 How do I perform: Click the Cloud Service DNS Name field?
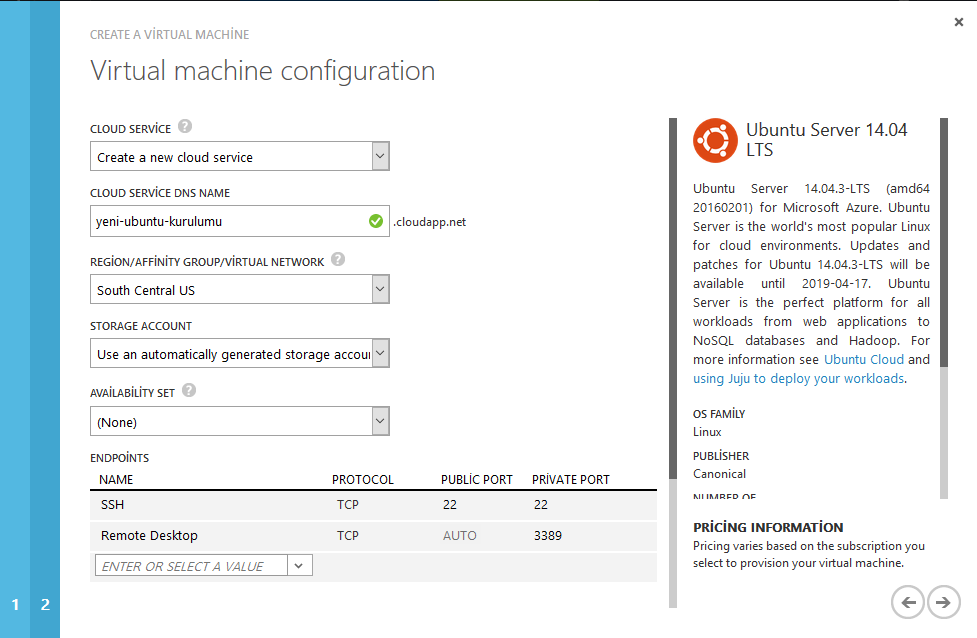[x=240, y=221]
